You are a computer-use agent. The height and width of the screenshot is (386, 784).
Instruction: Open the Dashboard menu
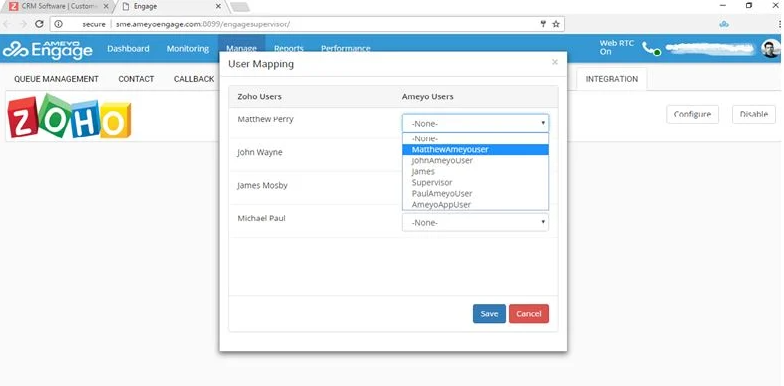128,48
